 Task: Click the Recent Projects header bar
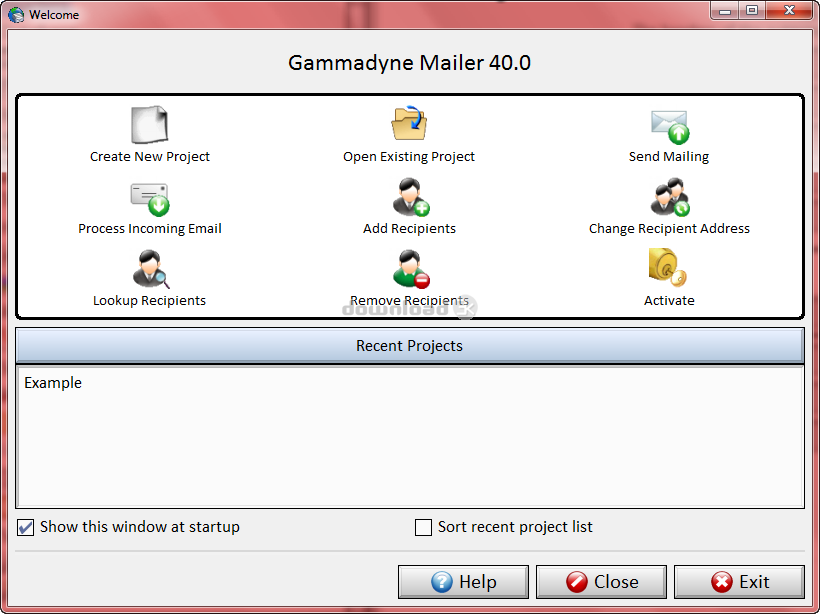click(409, 346)
